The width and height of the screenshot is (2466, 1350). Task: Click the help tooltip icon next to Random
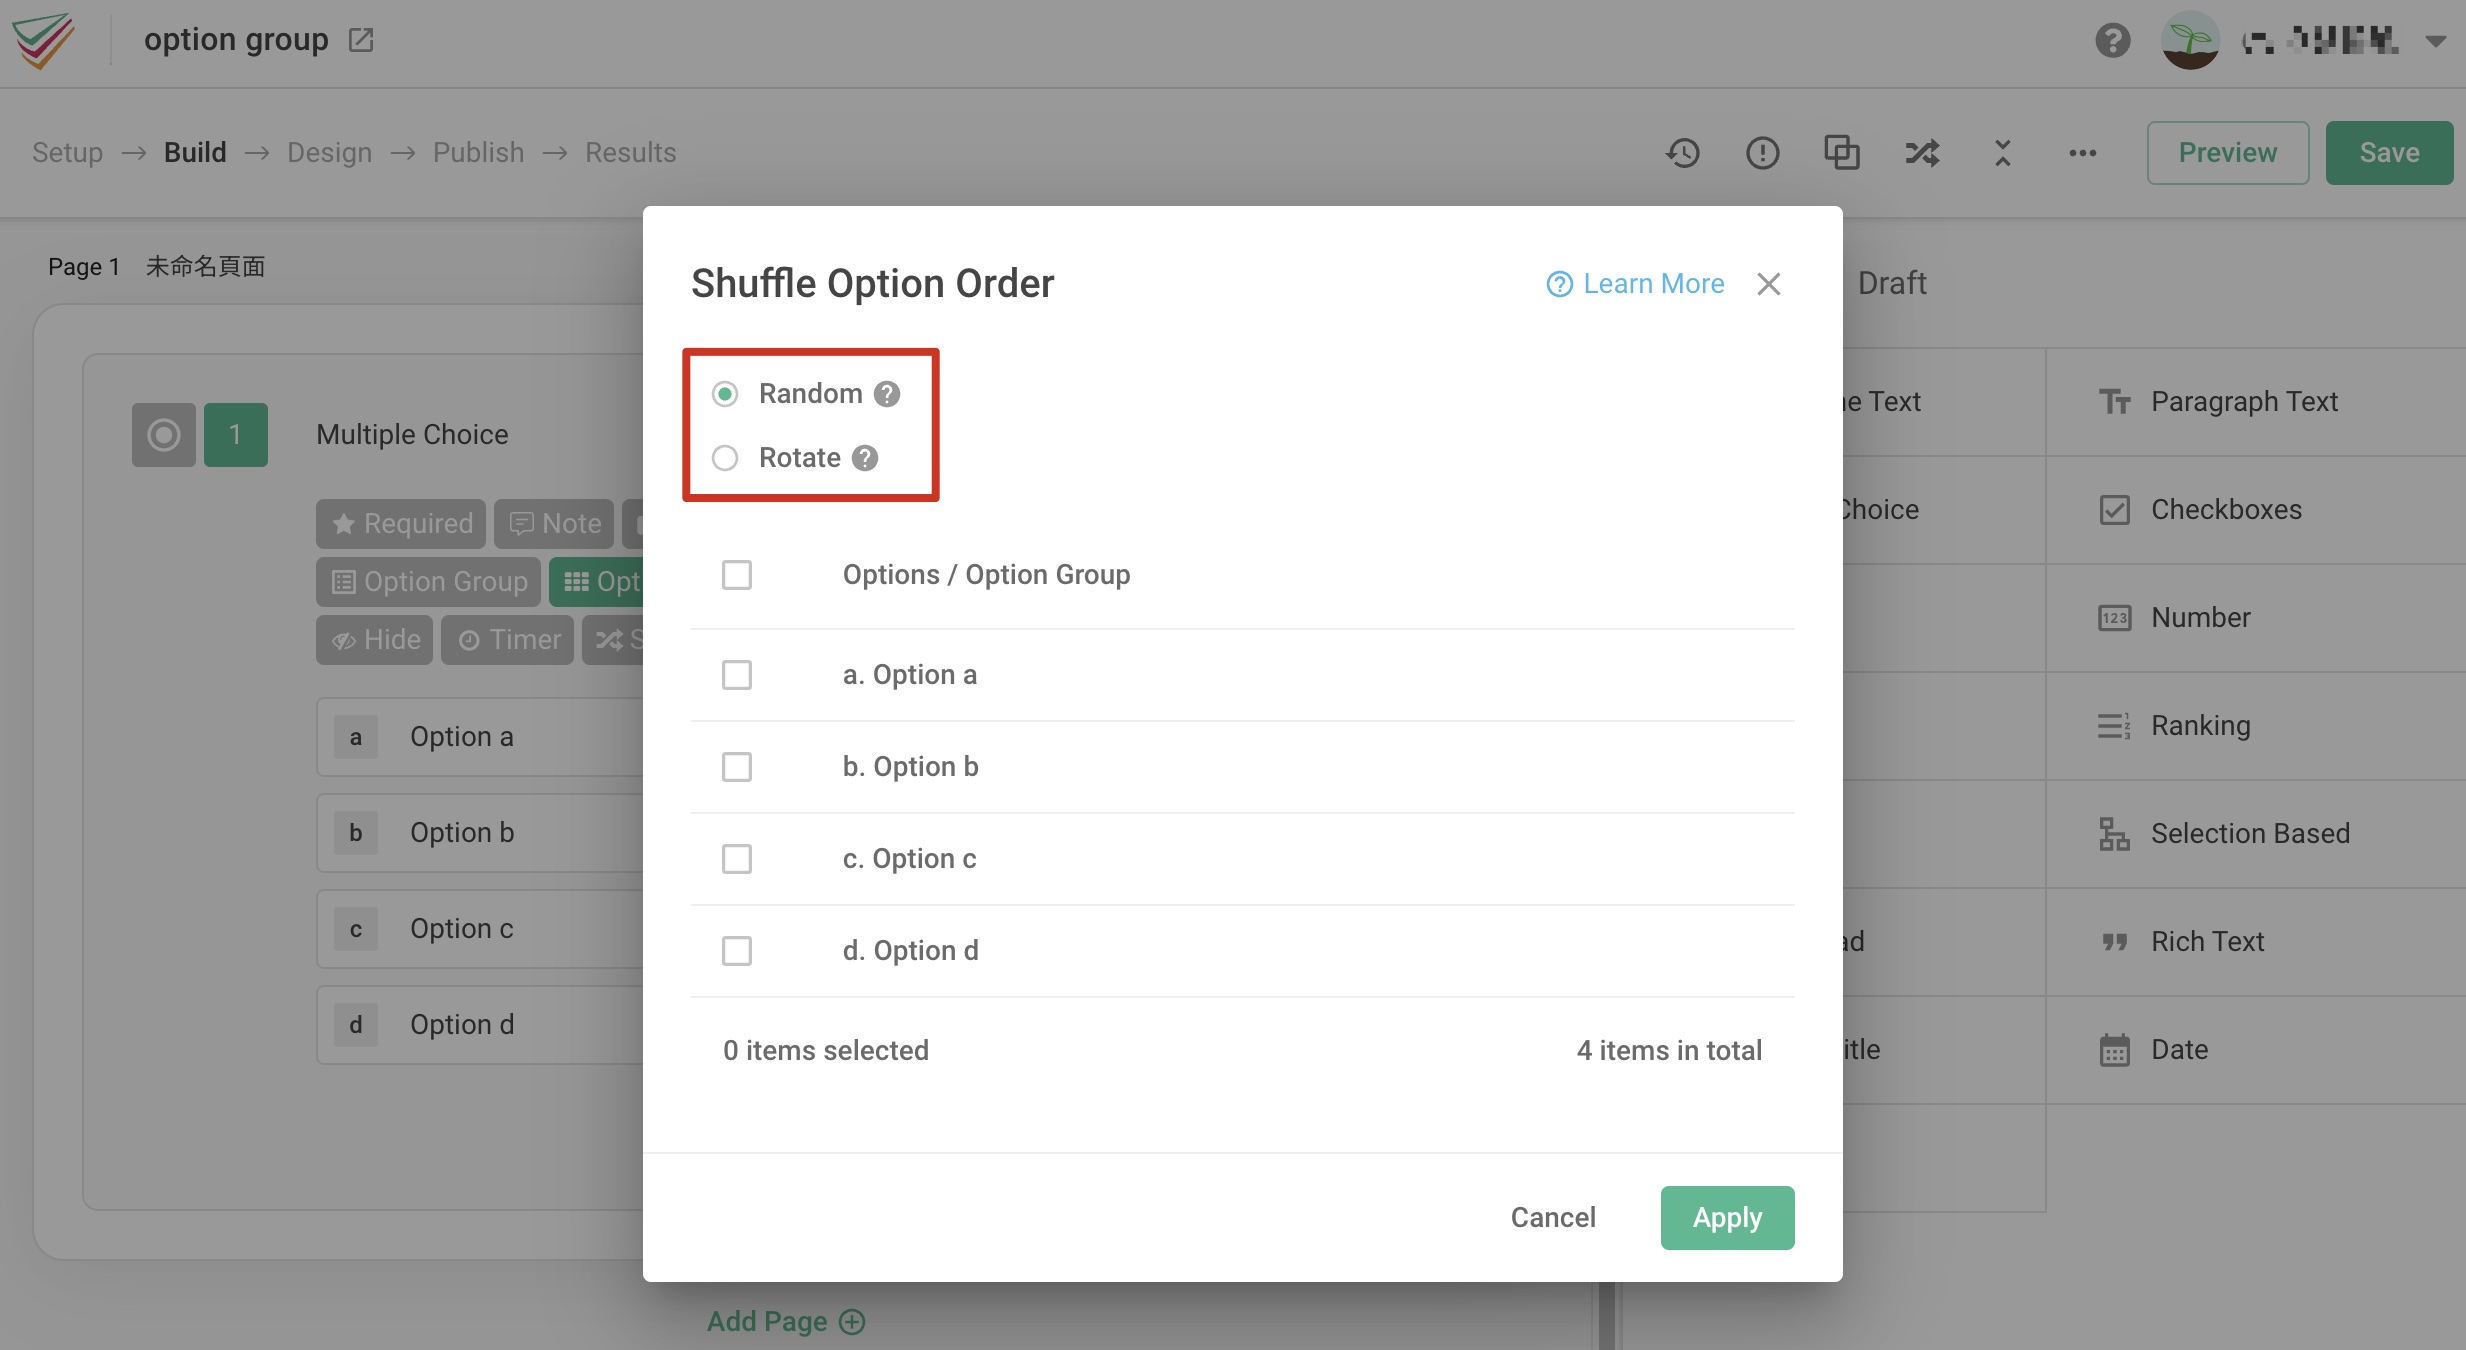pyautogui.click(x=886, y=393)
